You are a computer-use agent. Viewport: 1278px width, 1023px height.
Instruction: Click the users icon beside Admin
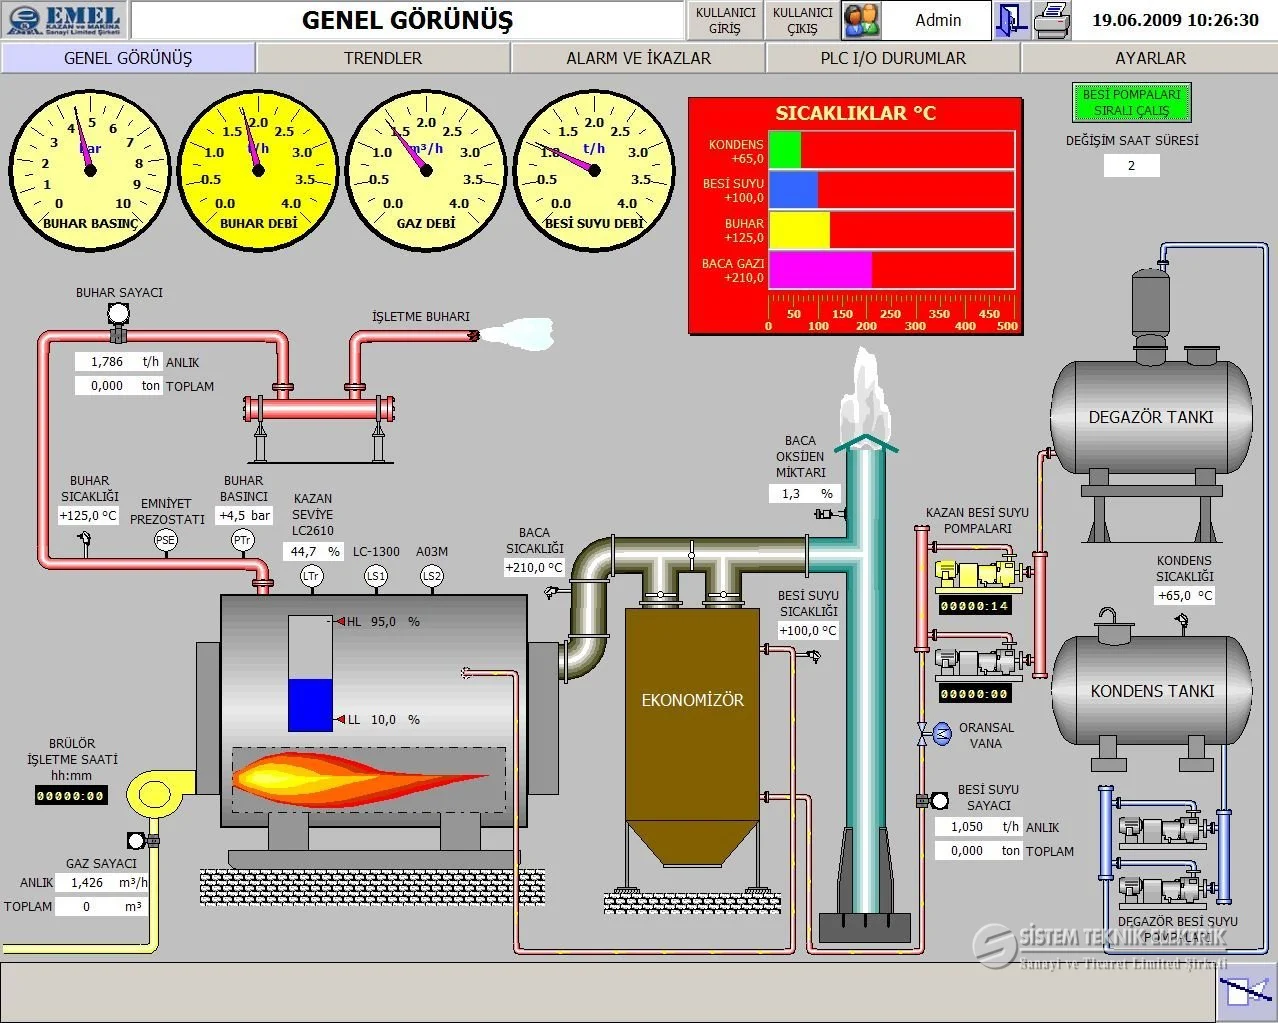pyautogui.click(x=861, y=20)
